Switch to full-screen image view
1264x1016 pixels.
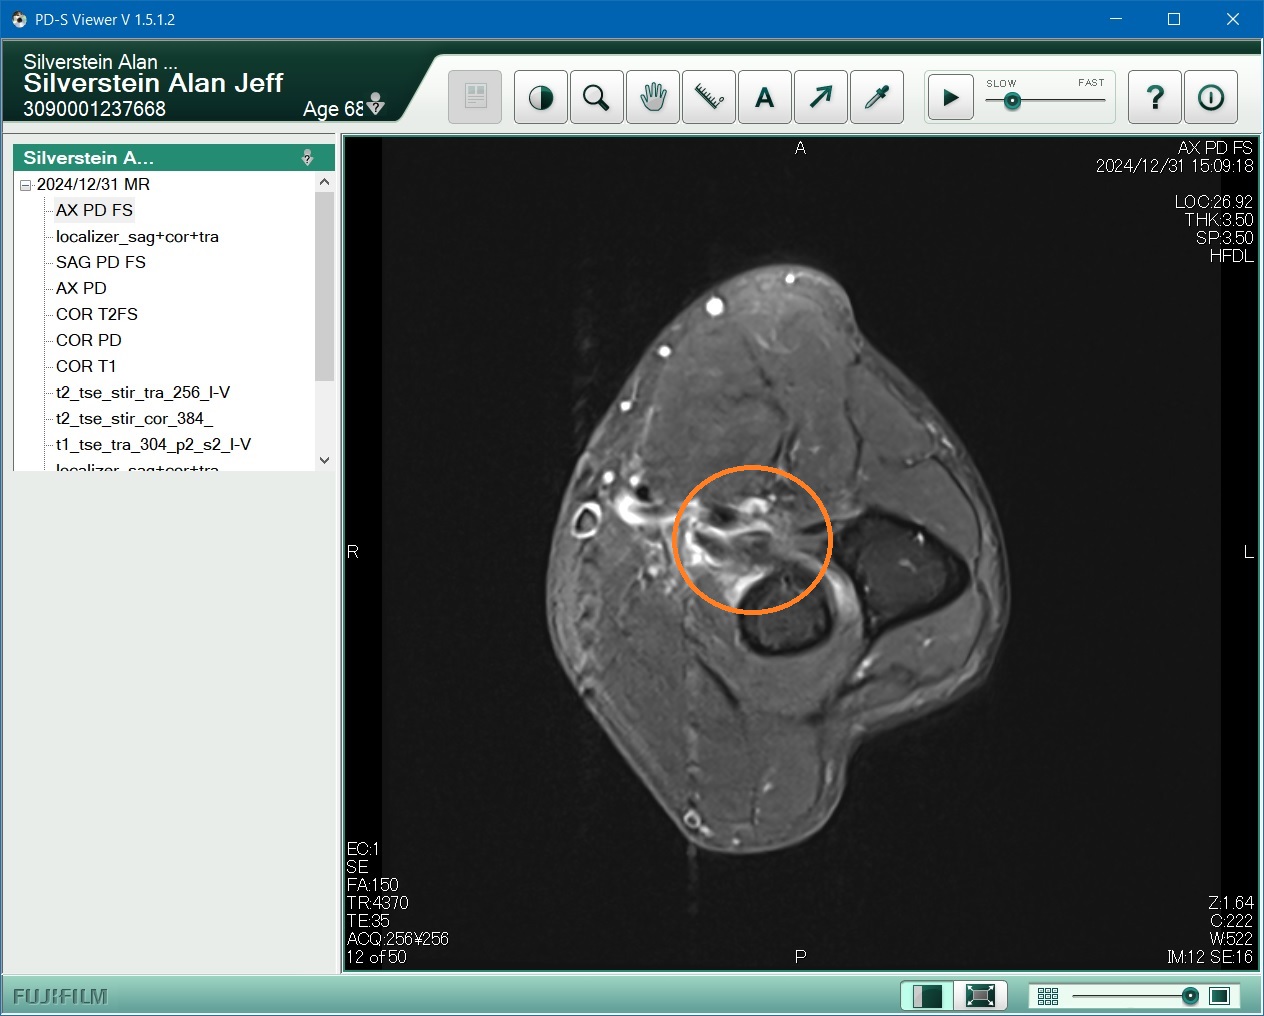tap(980, 996)
